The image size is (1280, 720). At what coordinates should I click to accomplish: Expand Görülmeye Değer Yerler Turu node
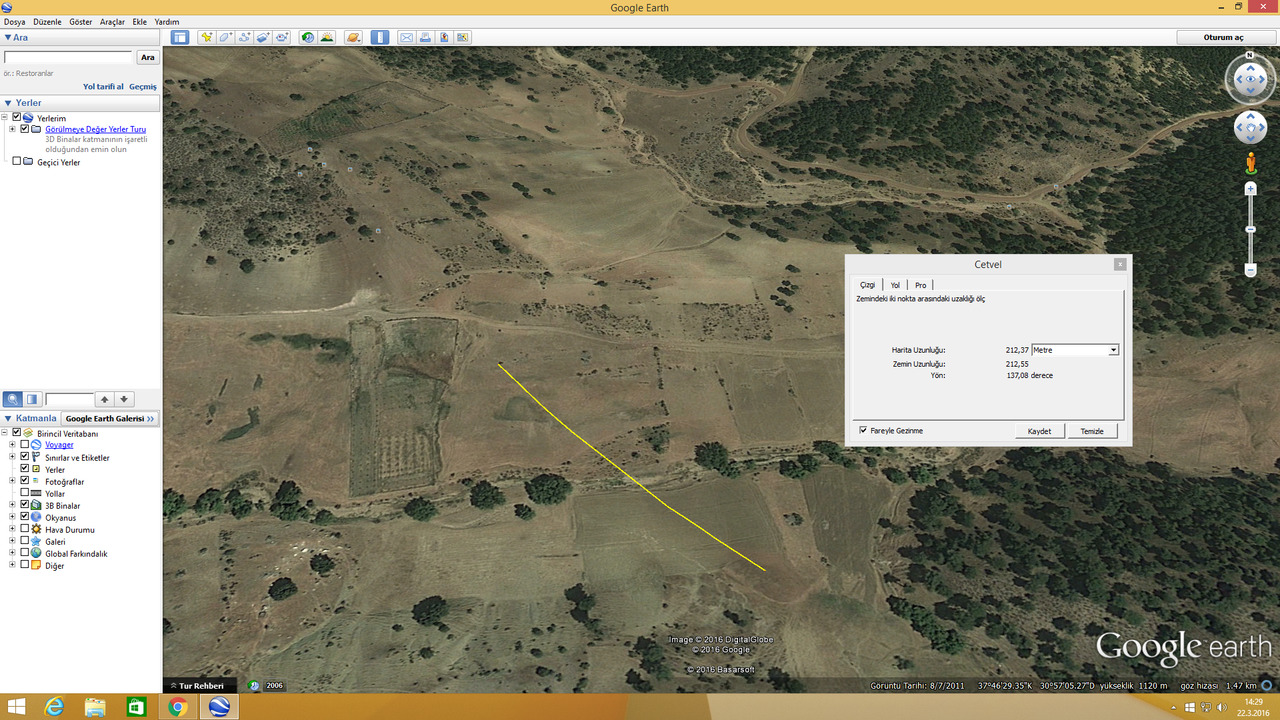click(x=12, y=129)
